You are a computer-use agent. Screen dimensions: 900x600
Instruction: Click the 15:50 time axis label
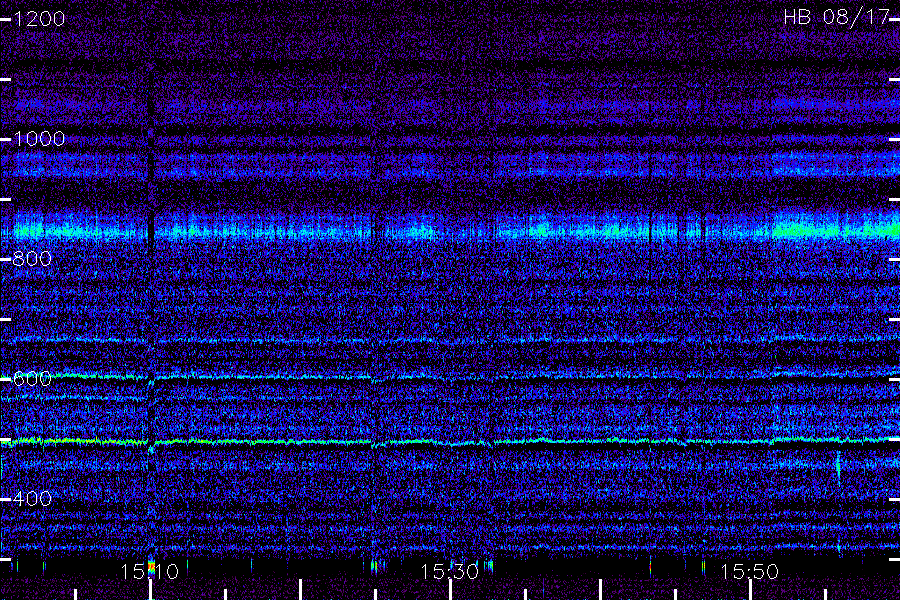pyautogui.click(x=750, y=571)
